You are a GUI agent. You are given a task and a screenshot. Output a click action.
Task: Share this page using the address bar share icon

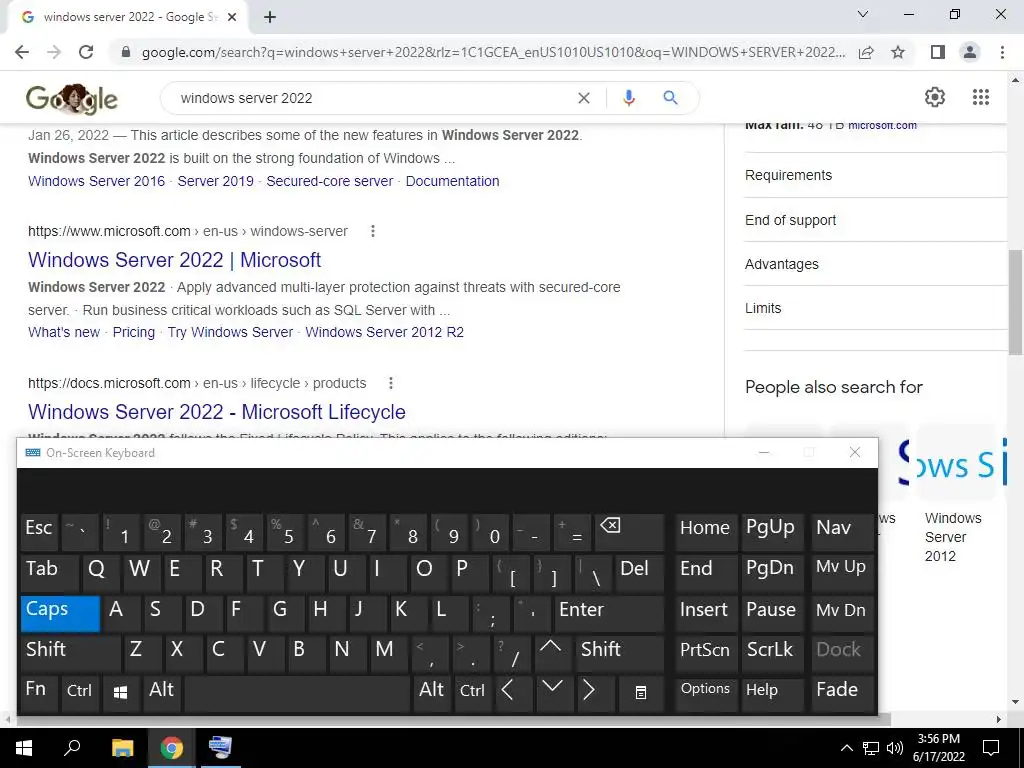click(x=866, y=52)
